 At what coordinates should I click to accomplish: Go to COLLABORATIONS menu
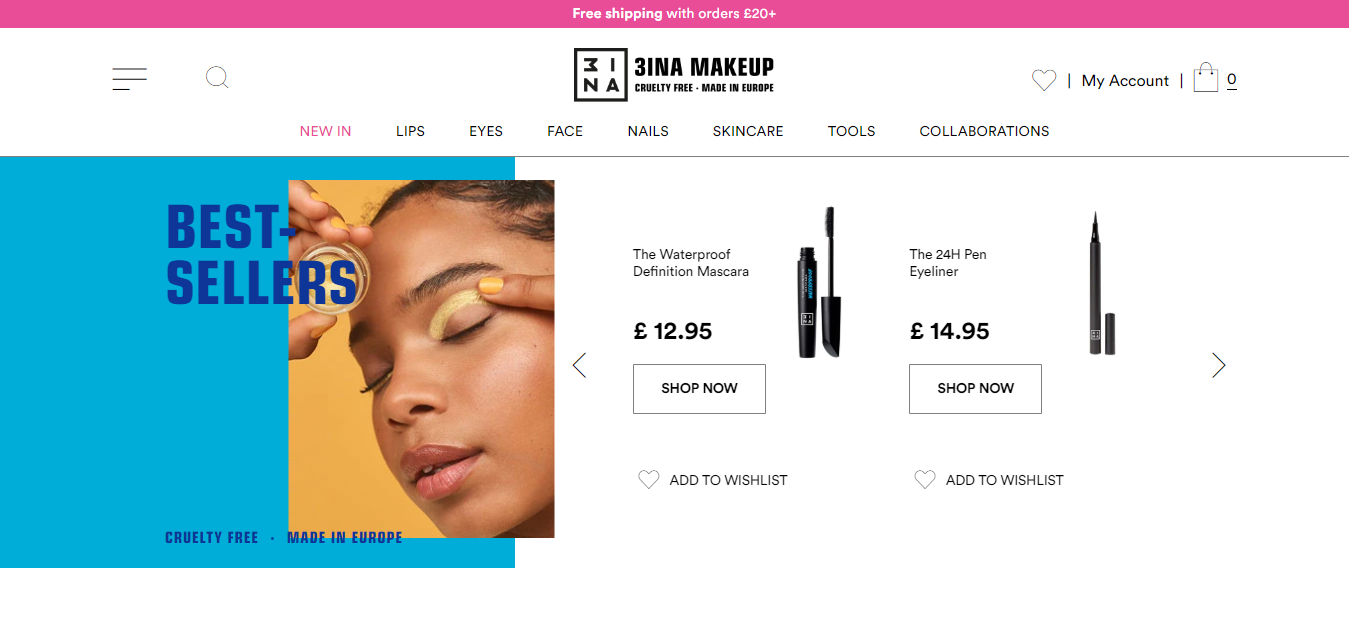[x=984, y=131]
